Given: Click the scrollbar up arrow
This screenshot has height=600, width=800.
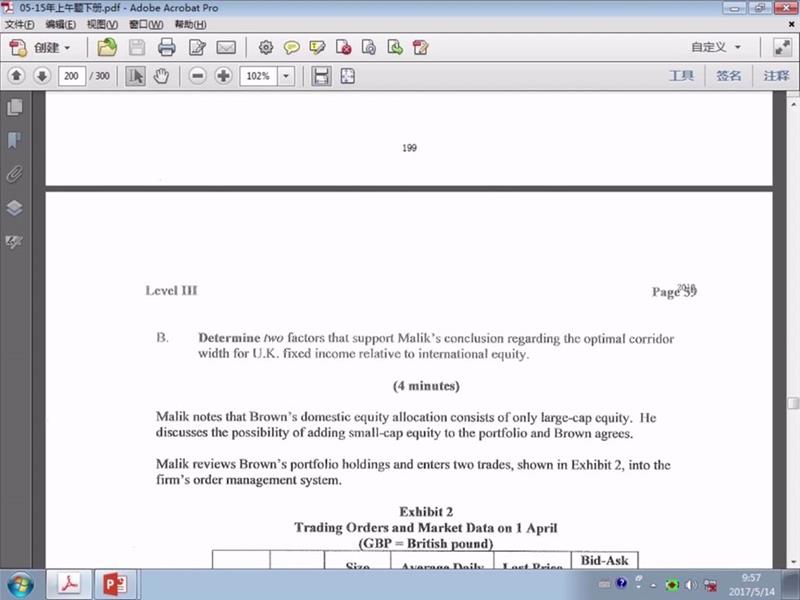Looking at the screenshot, I should point(793,104).
